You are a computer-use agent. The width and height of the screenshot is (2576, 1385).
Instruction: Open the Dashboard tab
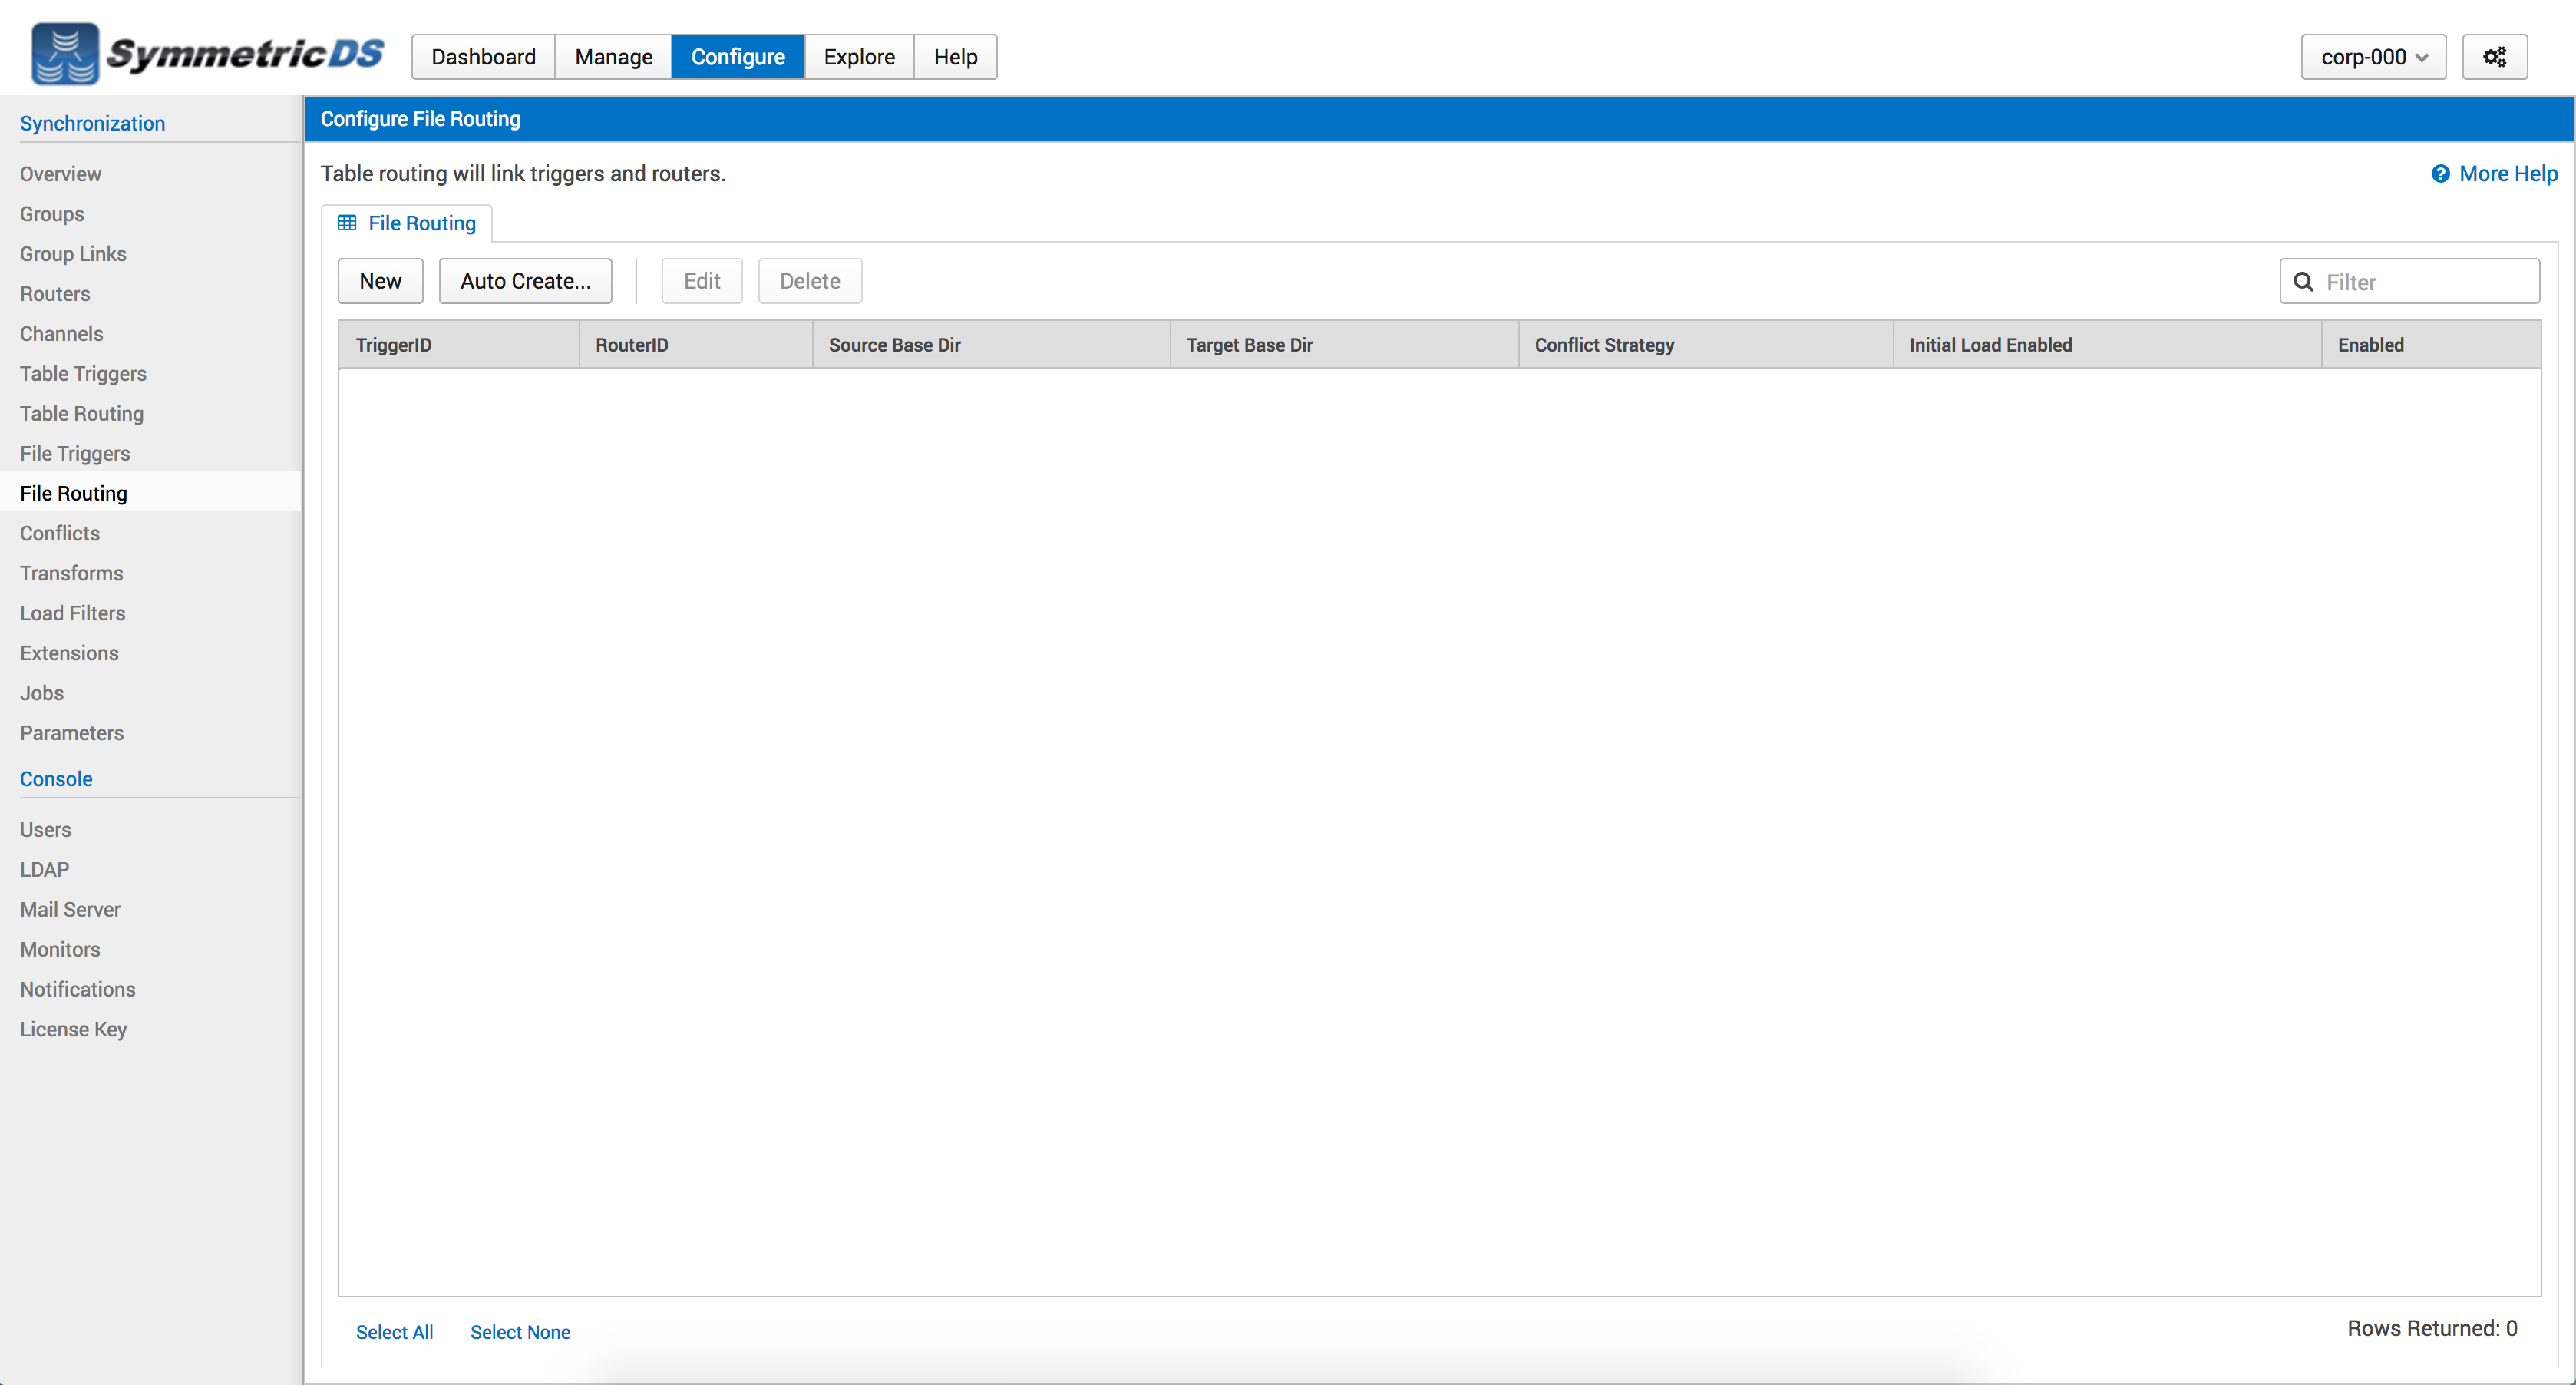pos(483,57)
